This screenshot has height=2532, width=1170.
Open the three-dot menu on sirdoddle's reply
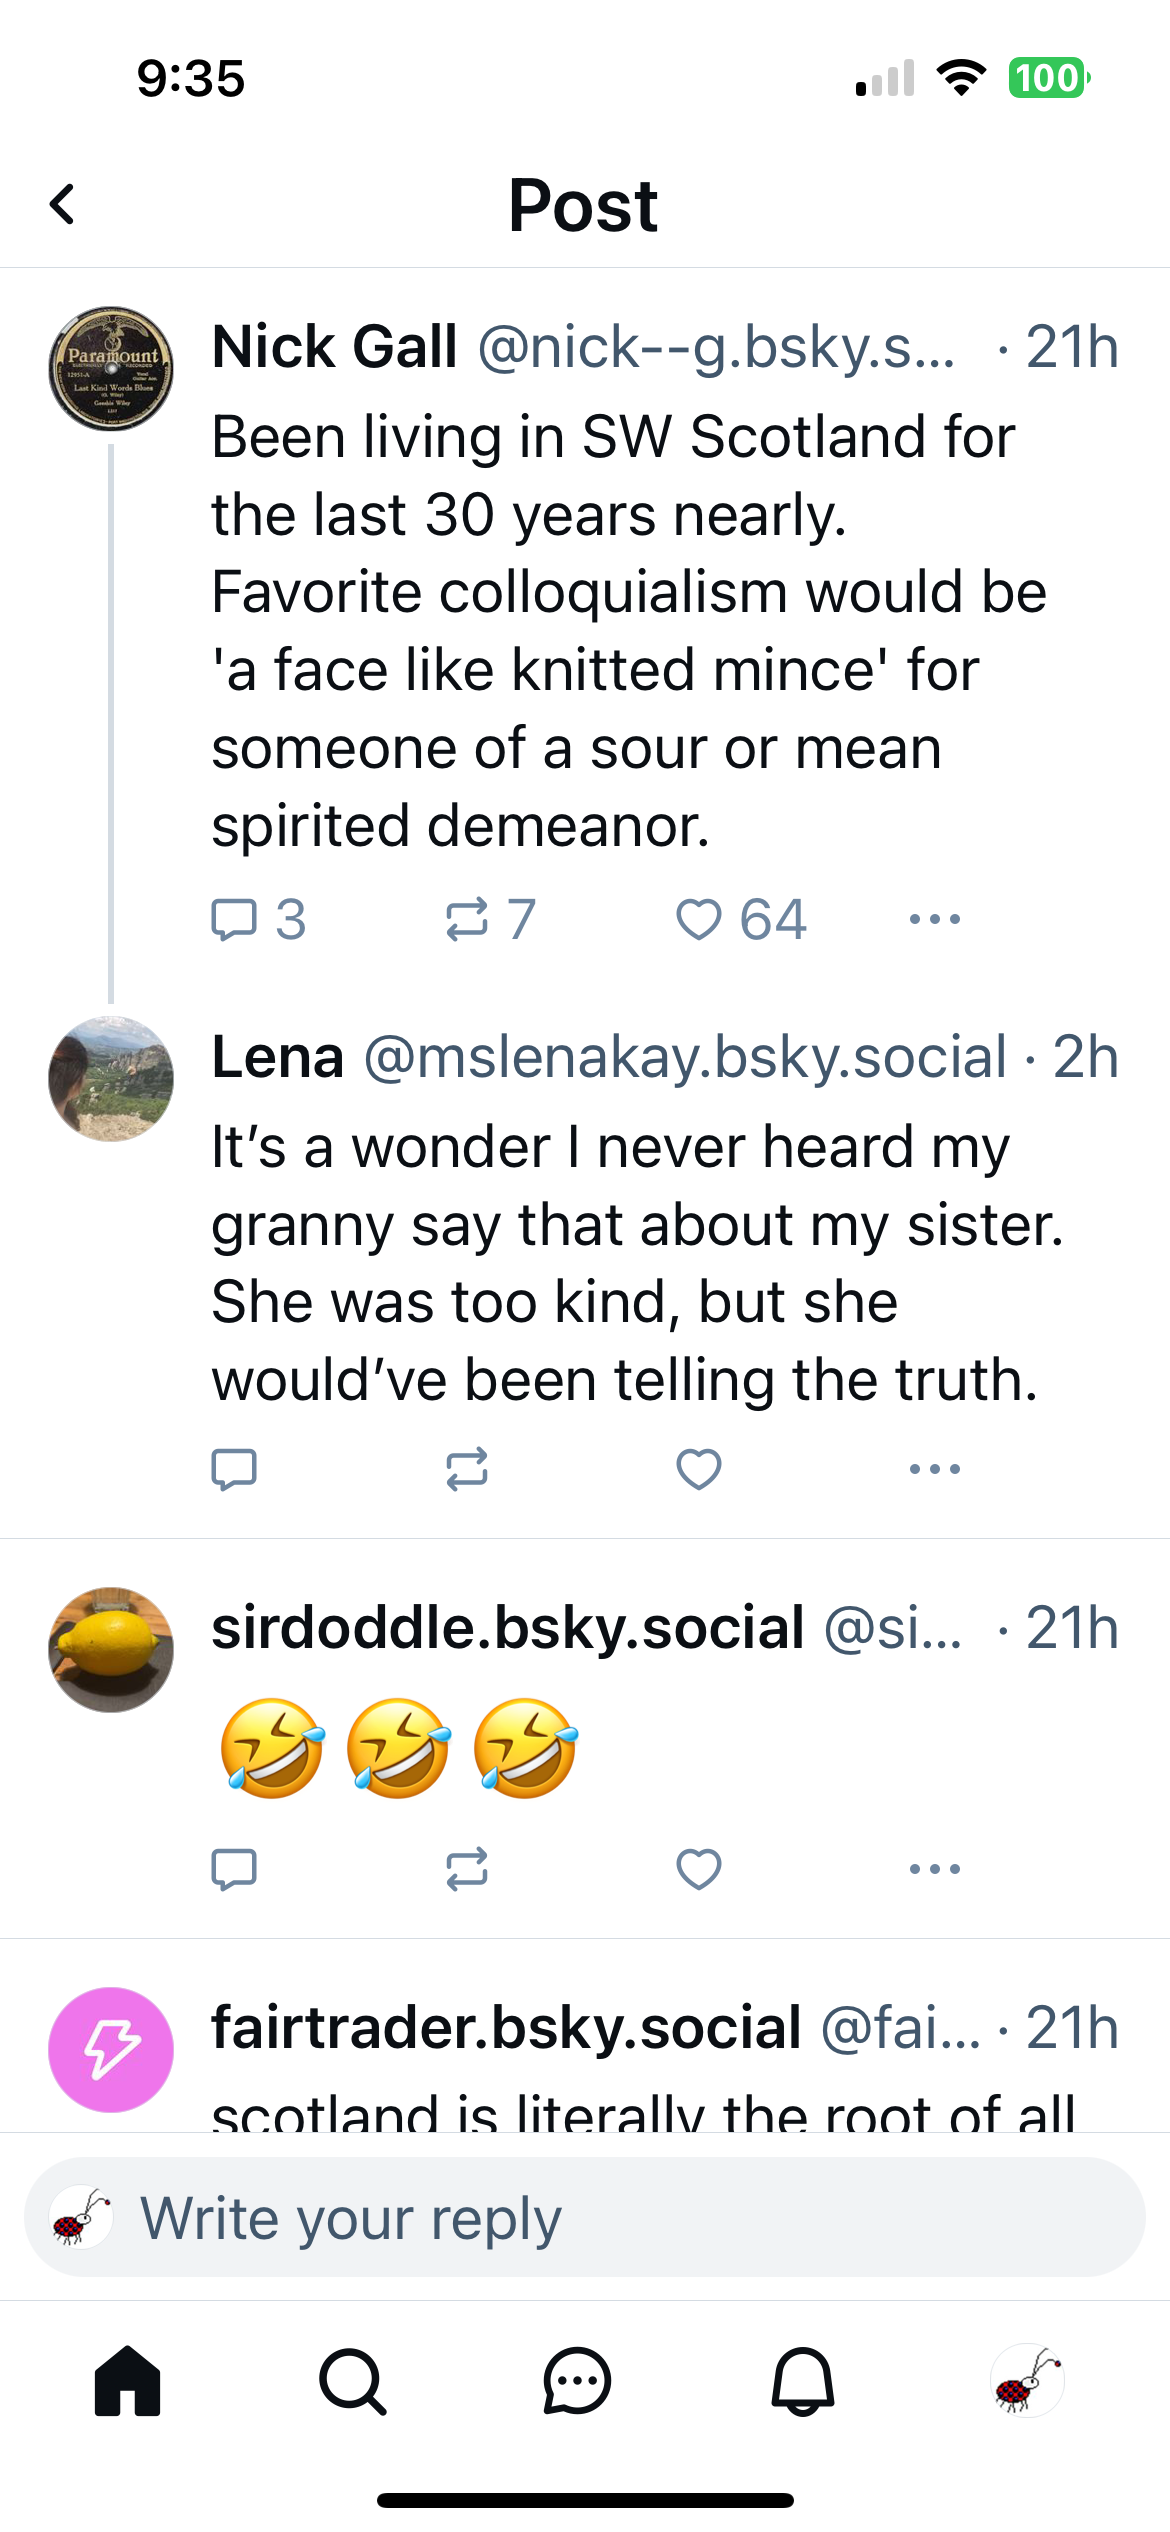point(935,1868)
